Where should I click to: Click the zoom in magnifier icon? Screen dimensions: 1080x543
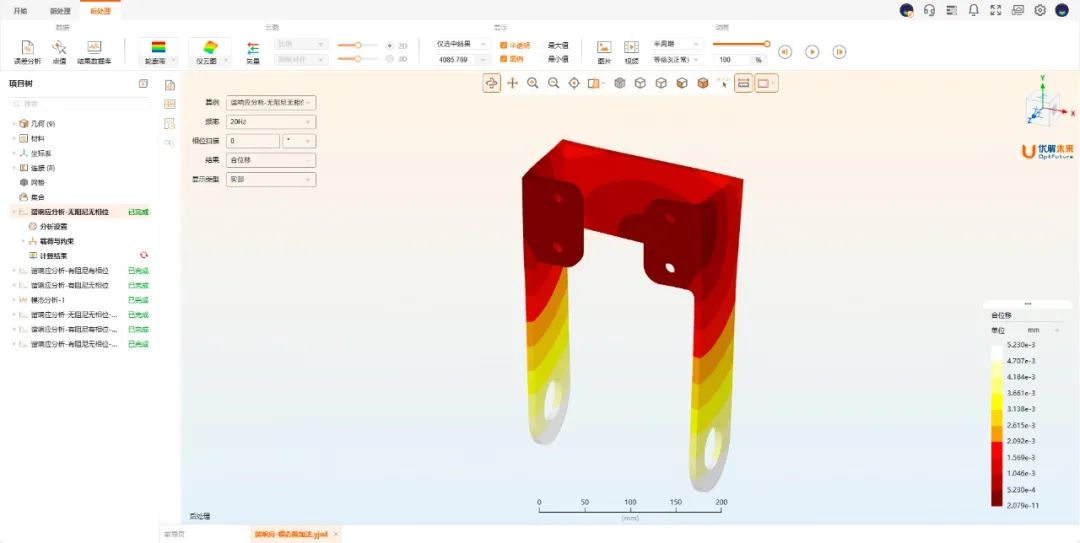pos(533,83)
